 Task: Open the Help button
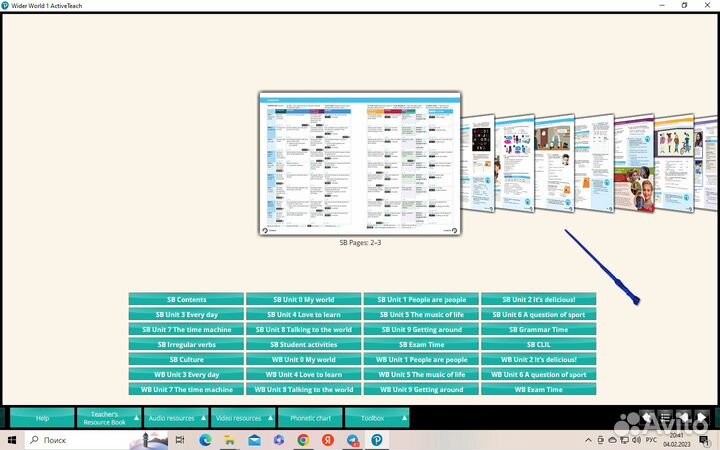pos(42,418)
